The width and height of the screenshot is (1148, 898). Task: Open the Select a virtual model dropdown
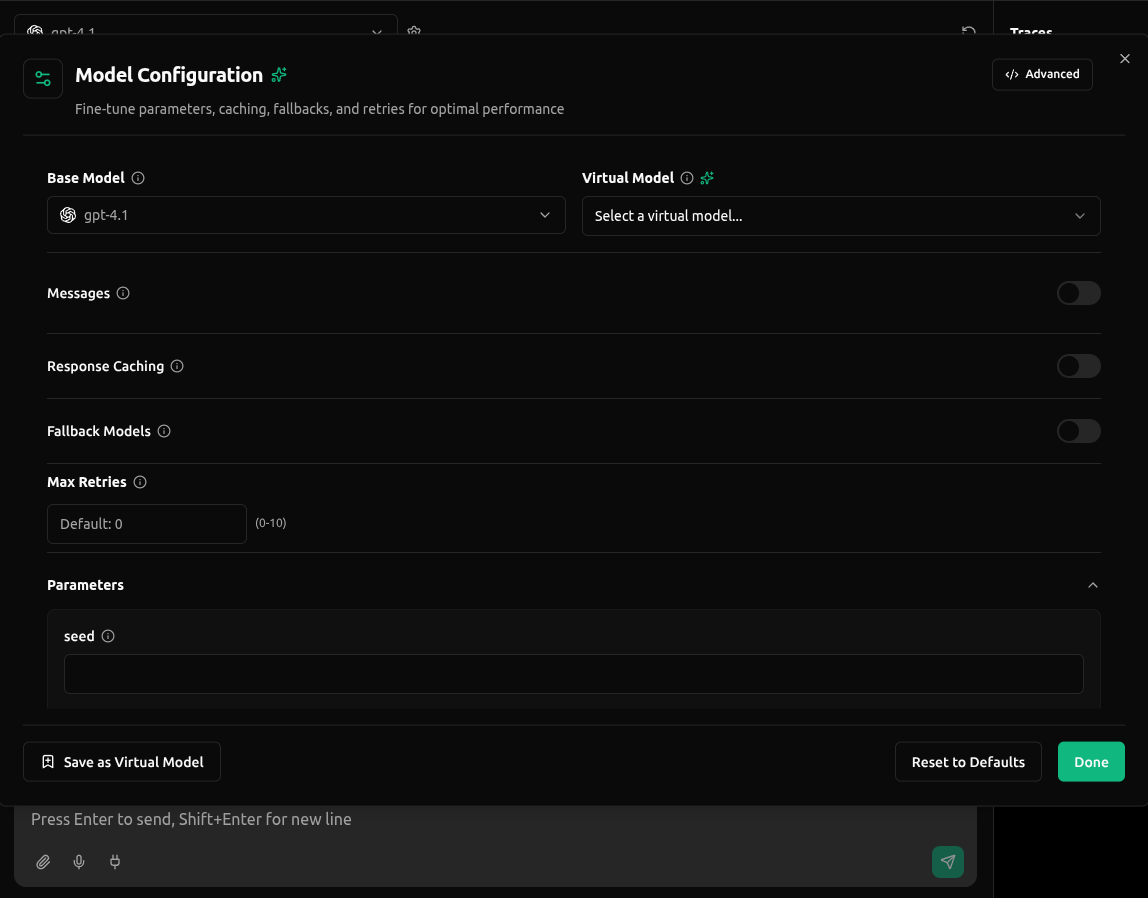[x=840, y=216]
